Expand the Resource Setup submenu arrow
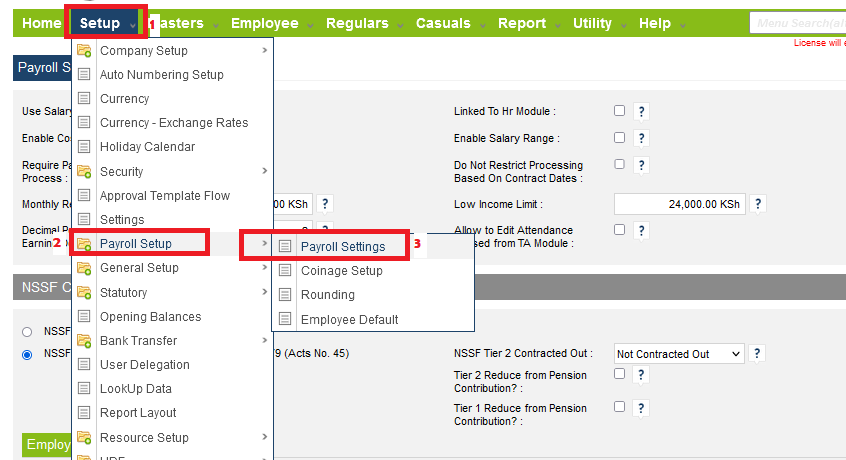The image size is (846, 460). tap(264, 437)
